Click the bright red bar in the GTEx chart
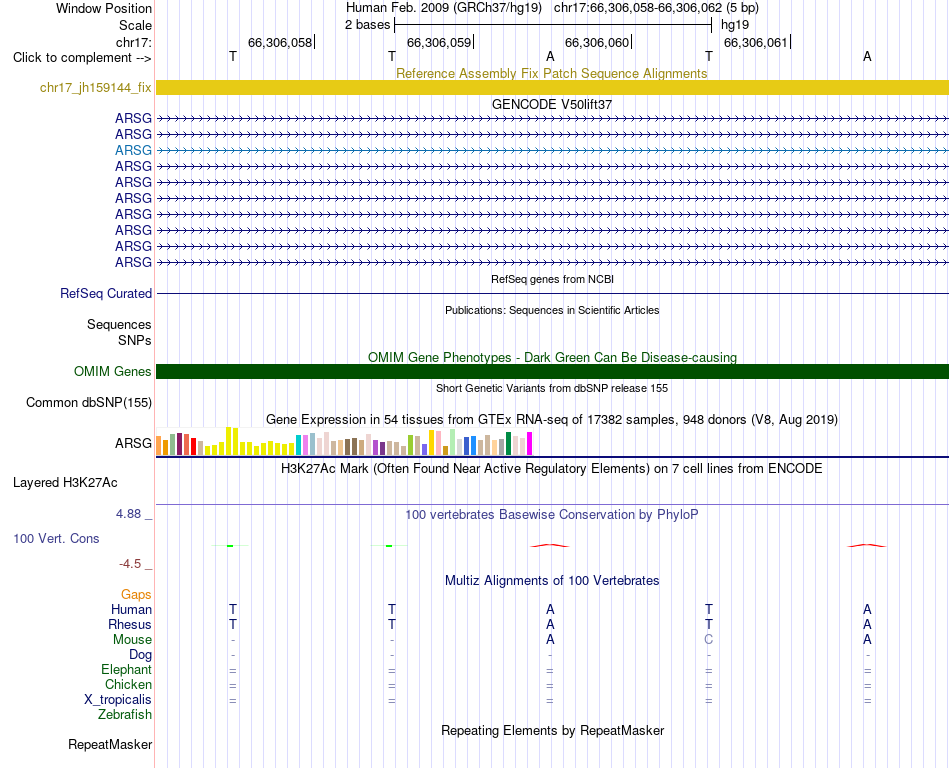The image size is (950, 768). click(x=193, y=446)
